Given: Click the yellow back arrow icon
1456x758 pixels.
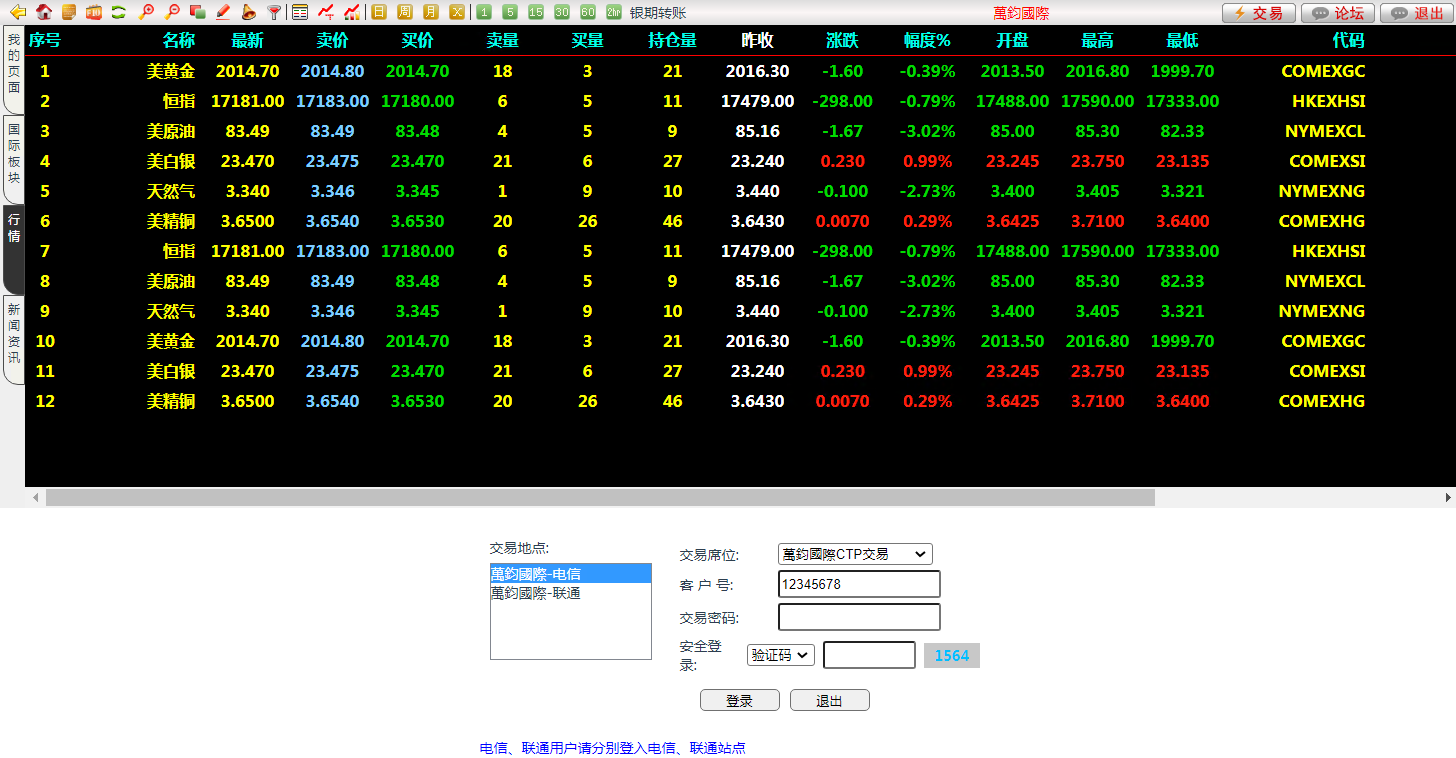Looking at the screenshot, I should click(x=17, y=12).
